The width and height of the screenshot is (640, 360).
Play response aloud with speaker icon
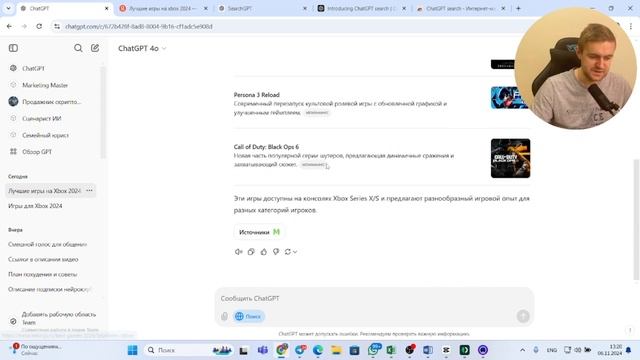point(238,252)
